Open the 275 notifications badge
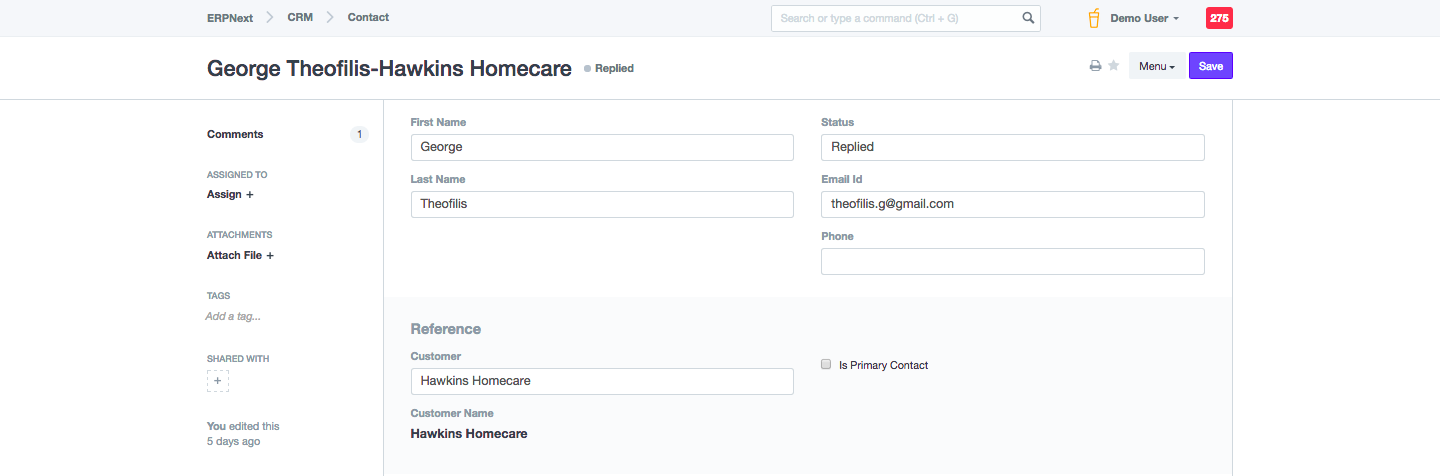This screenshot has height=476, width=1440. click(1219, 18)
